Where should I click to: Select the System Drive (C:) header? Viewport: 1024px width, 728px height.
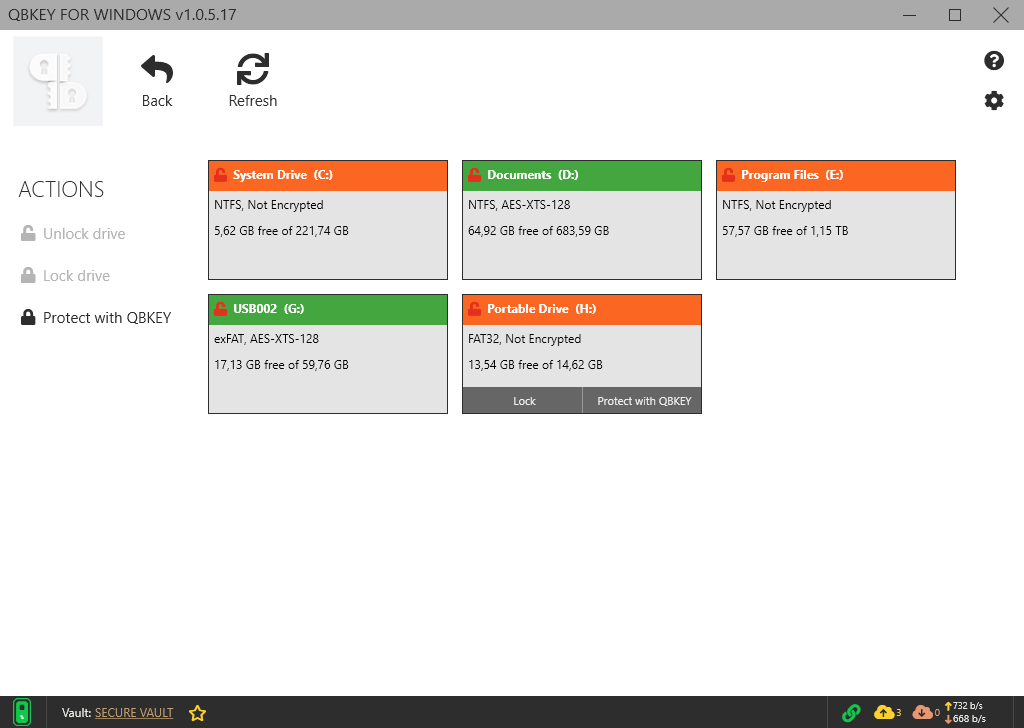click(328, 176)
